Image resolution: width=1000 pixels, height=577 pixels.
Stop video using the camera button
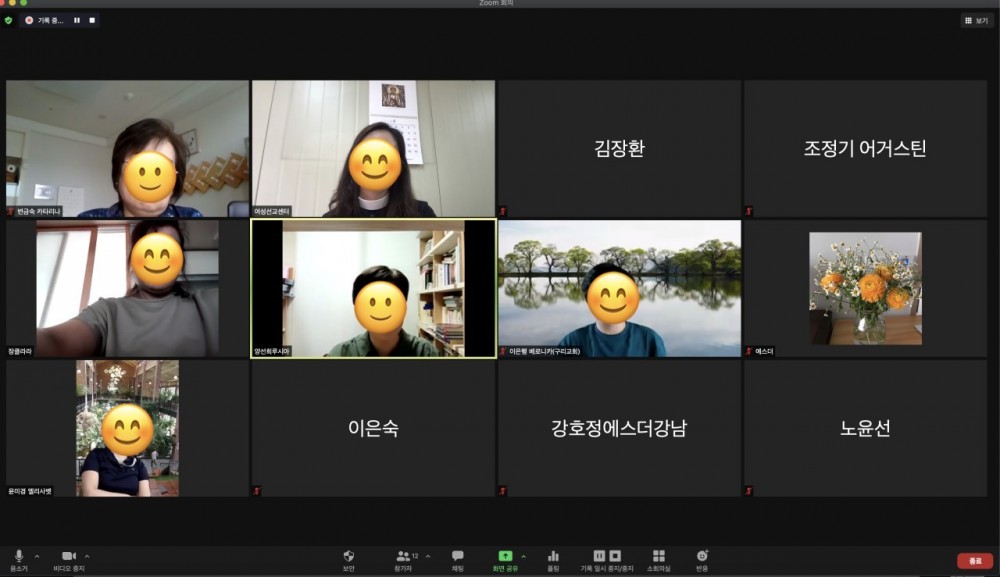point(69,557)
